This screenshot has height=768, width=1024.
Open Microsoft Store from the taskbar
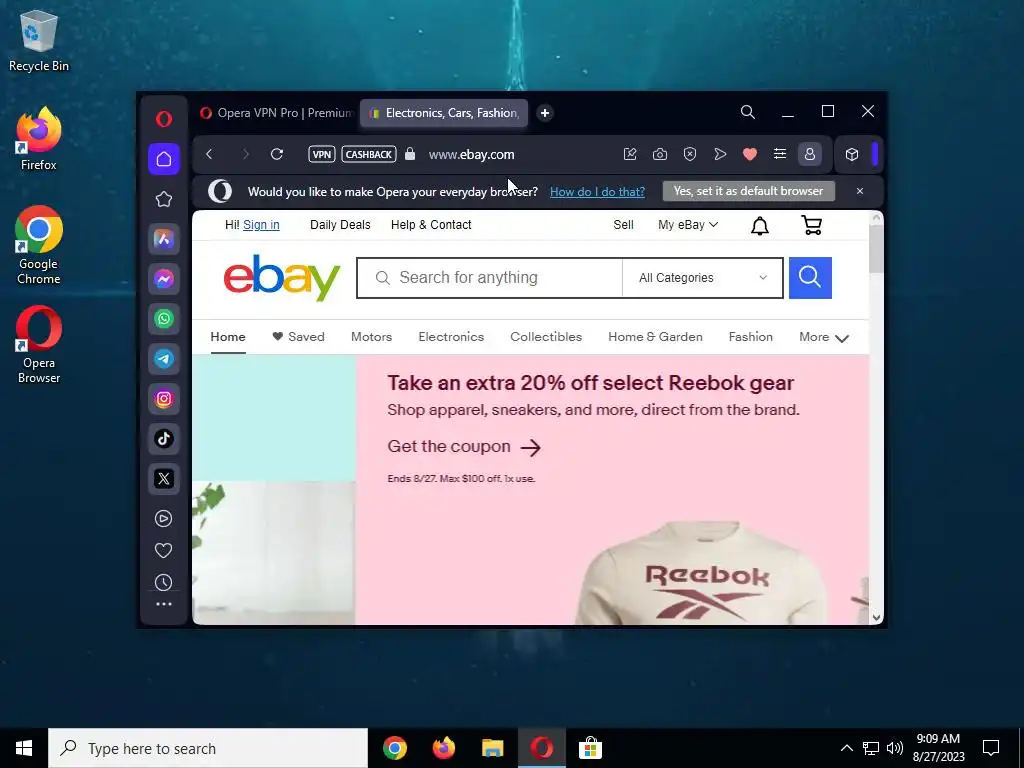[590, 748]
